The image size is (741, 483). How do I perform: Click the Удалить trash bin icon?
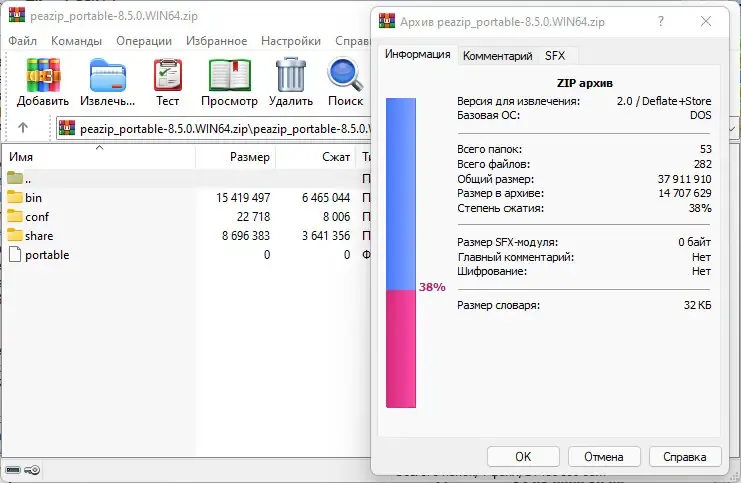pos(291,75)
